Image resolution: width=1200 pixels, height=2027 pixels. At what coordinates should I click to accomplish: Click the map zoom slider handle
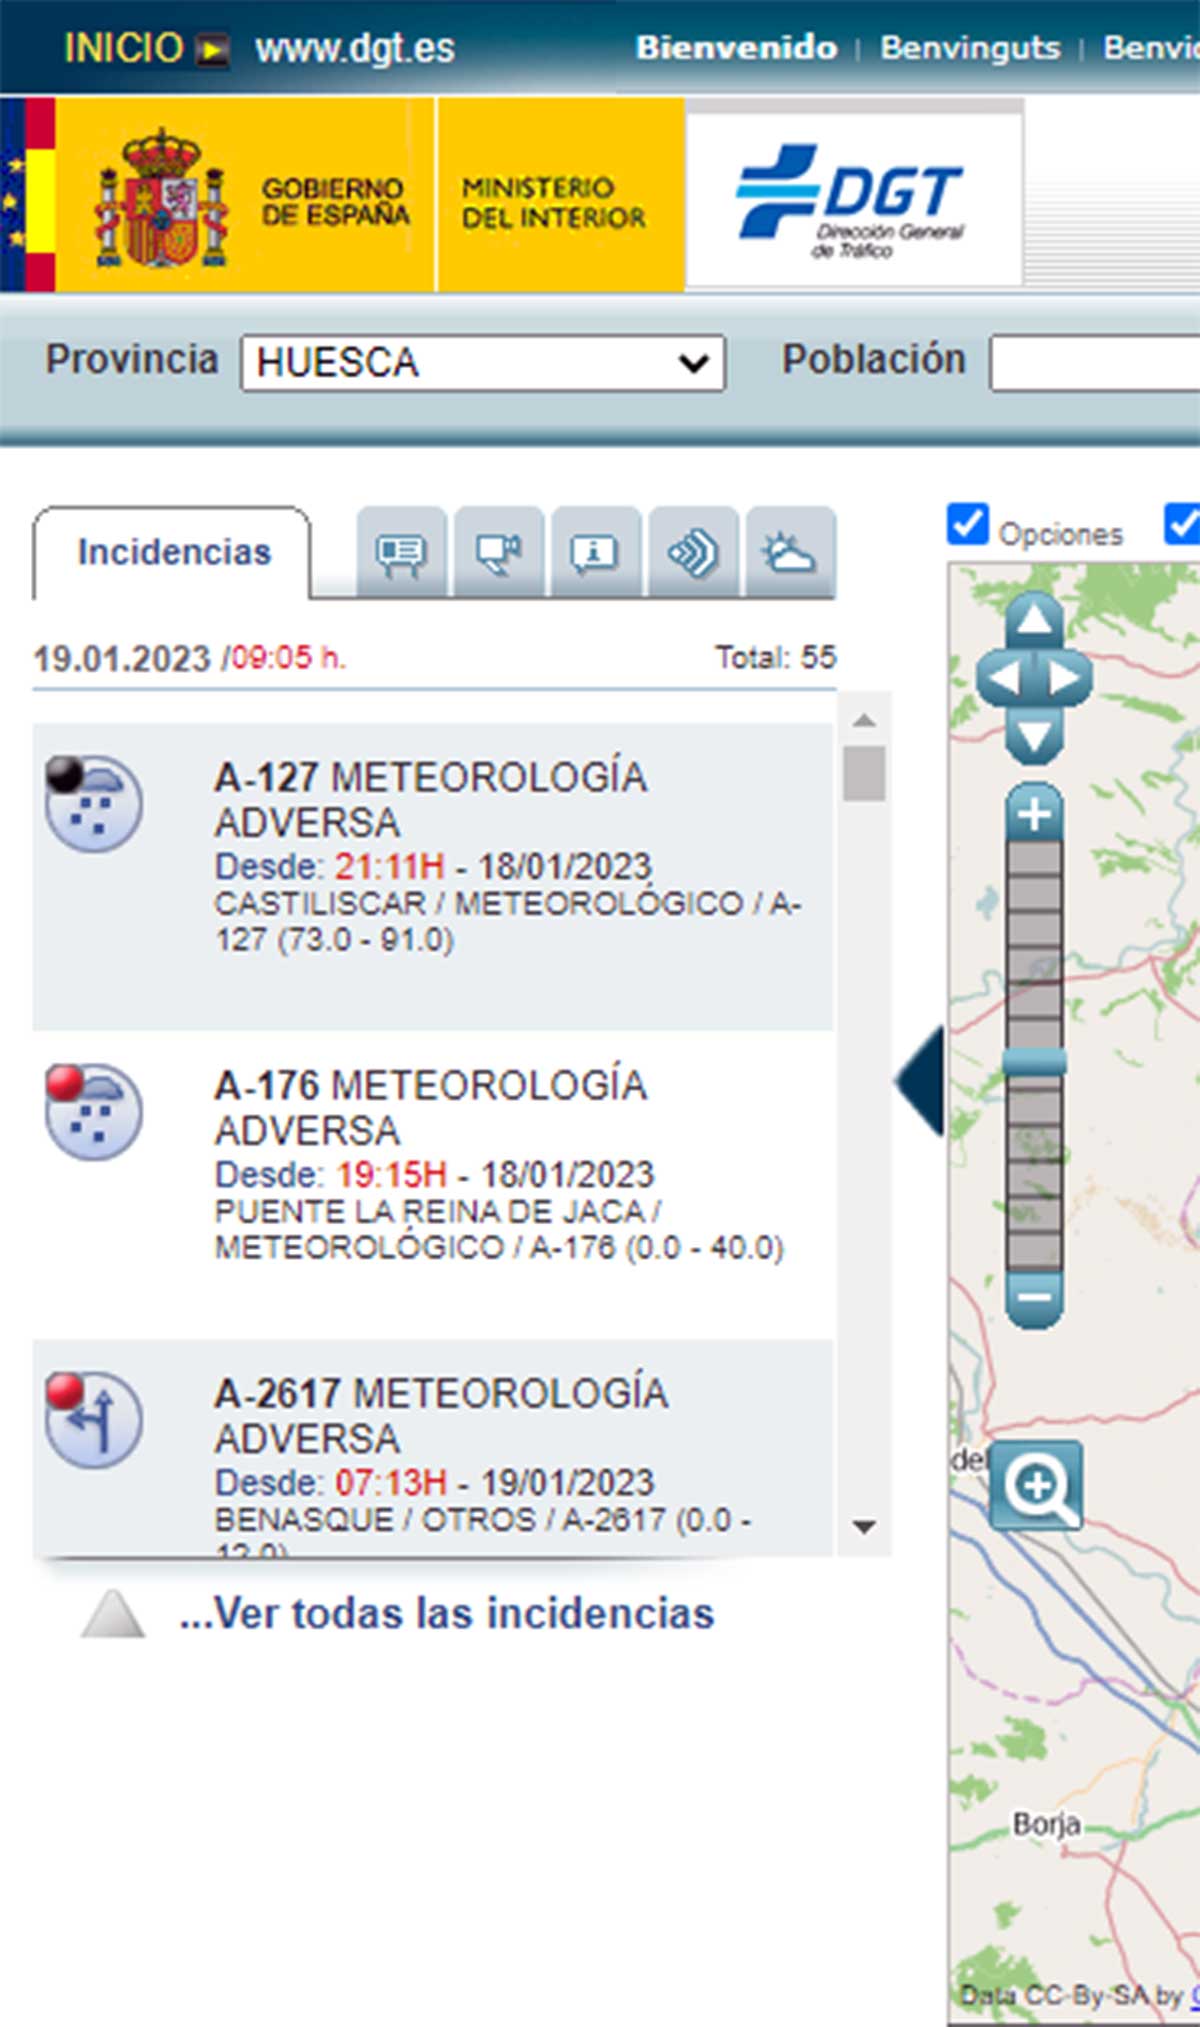(1034, 1062)
